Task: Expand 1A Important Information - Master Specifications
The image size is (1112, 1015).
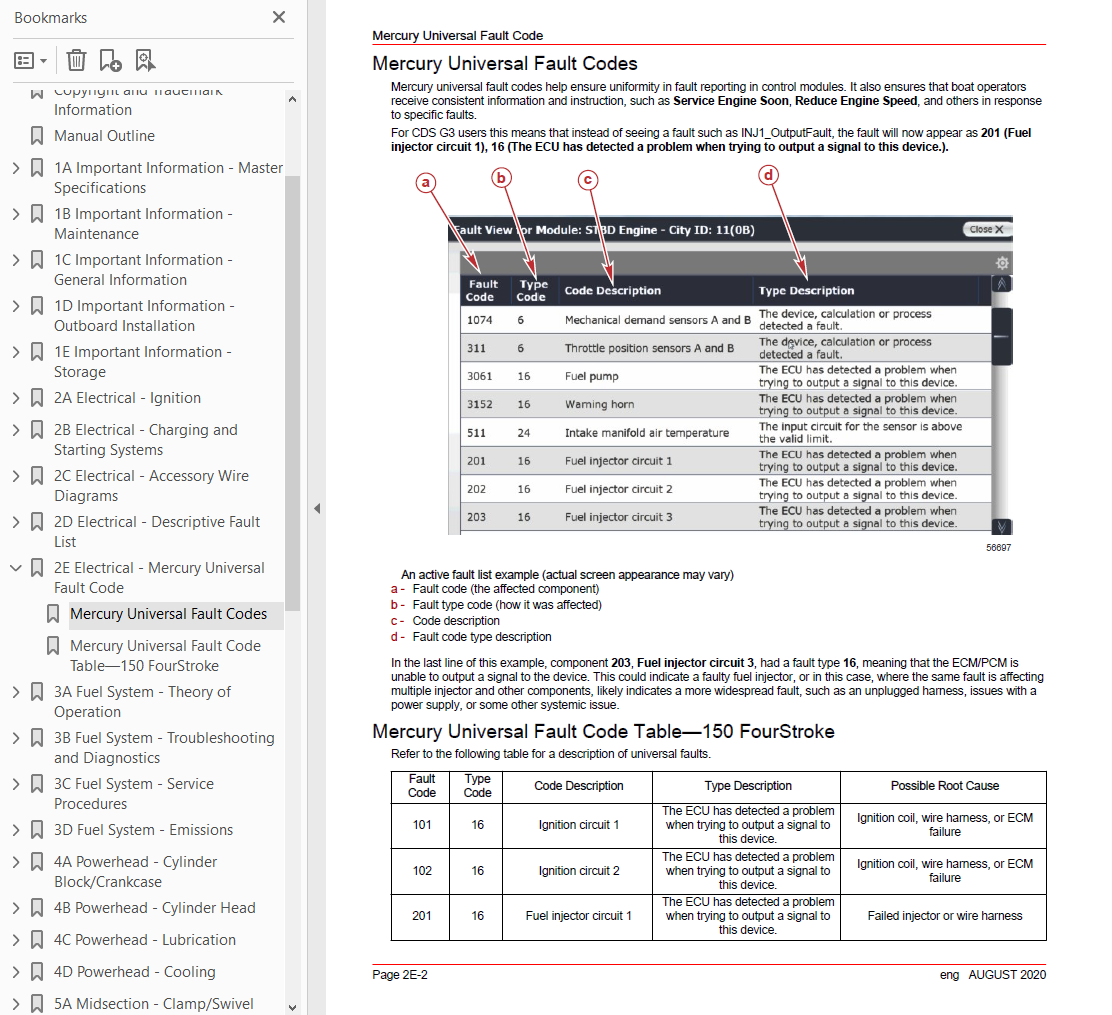Action: pyautogui.click(x=16, y=168)
